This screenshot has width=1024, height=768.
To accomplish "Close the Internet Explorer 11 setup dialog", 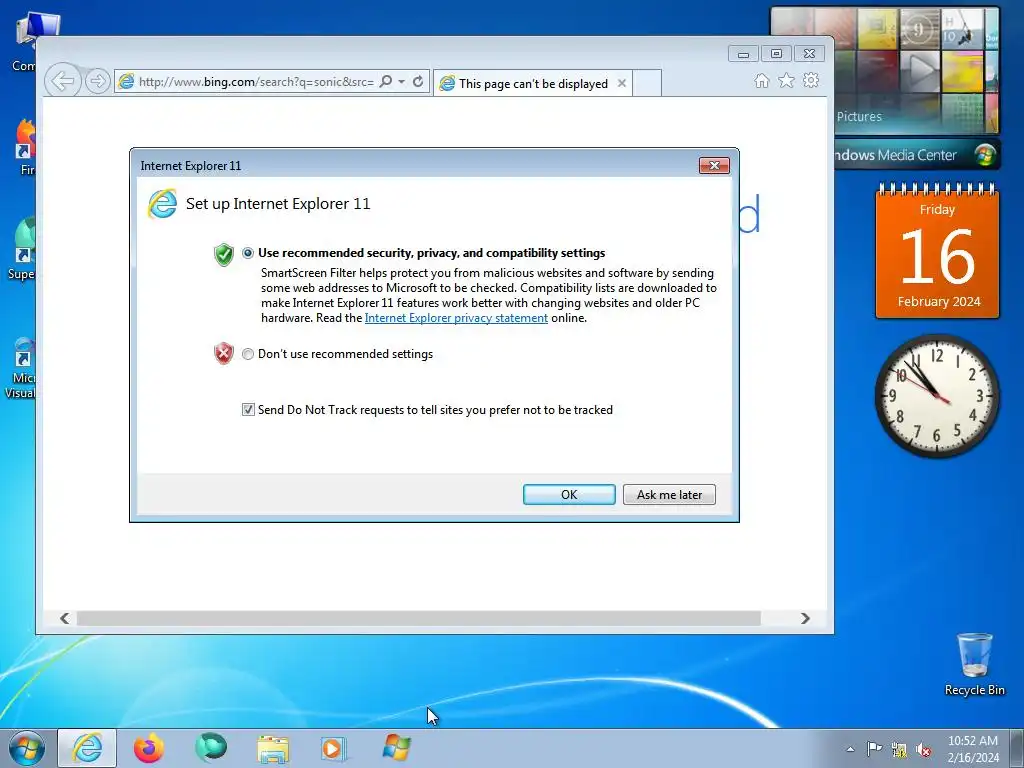I will point(714,166).
